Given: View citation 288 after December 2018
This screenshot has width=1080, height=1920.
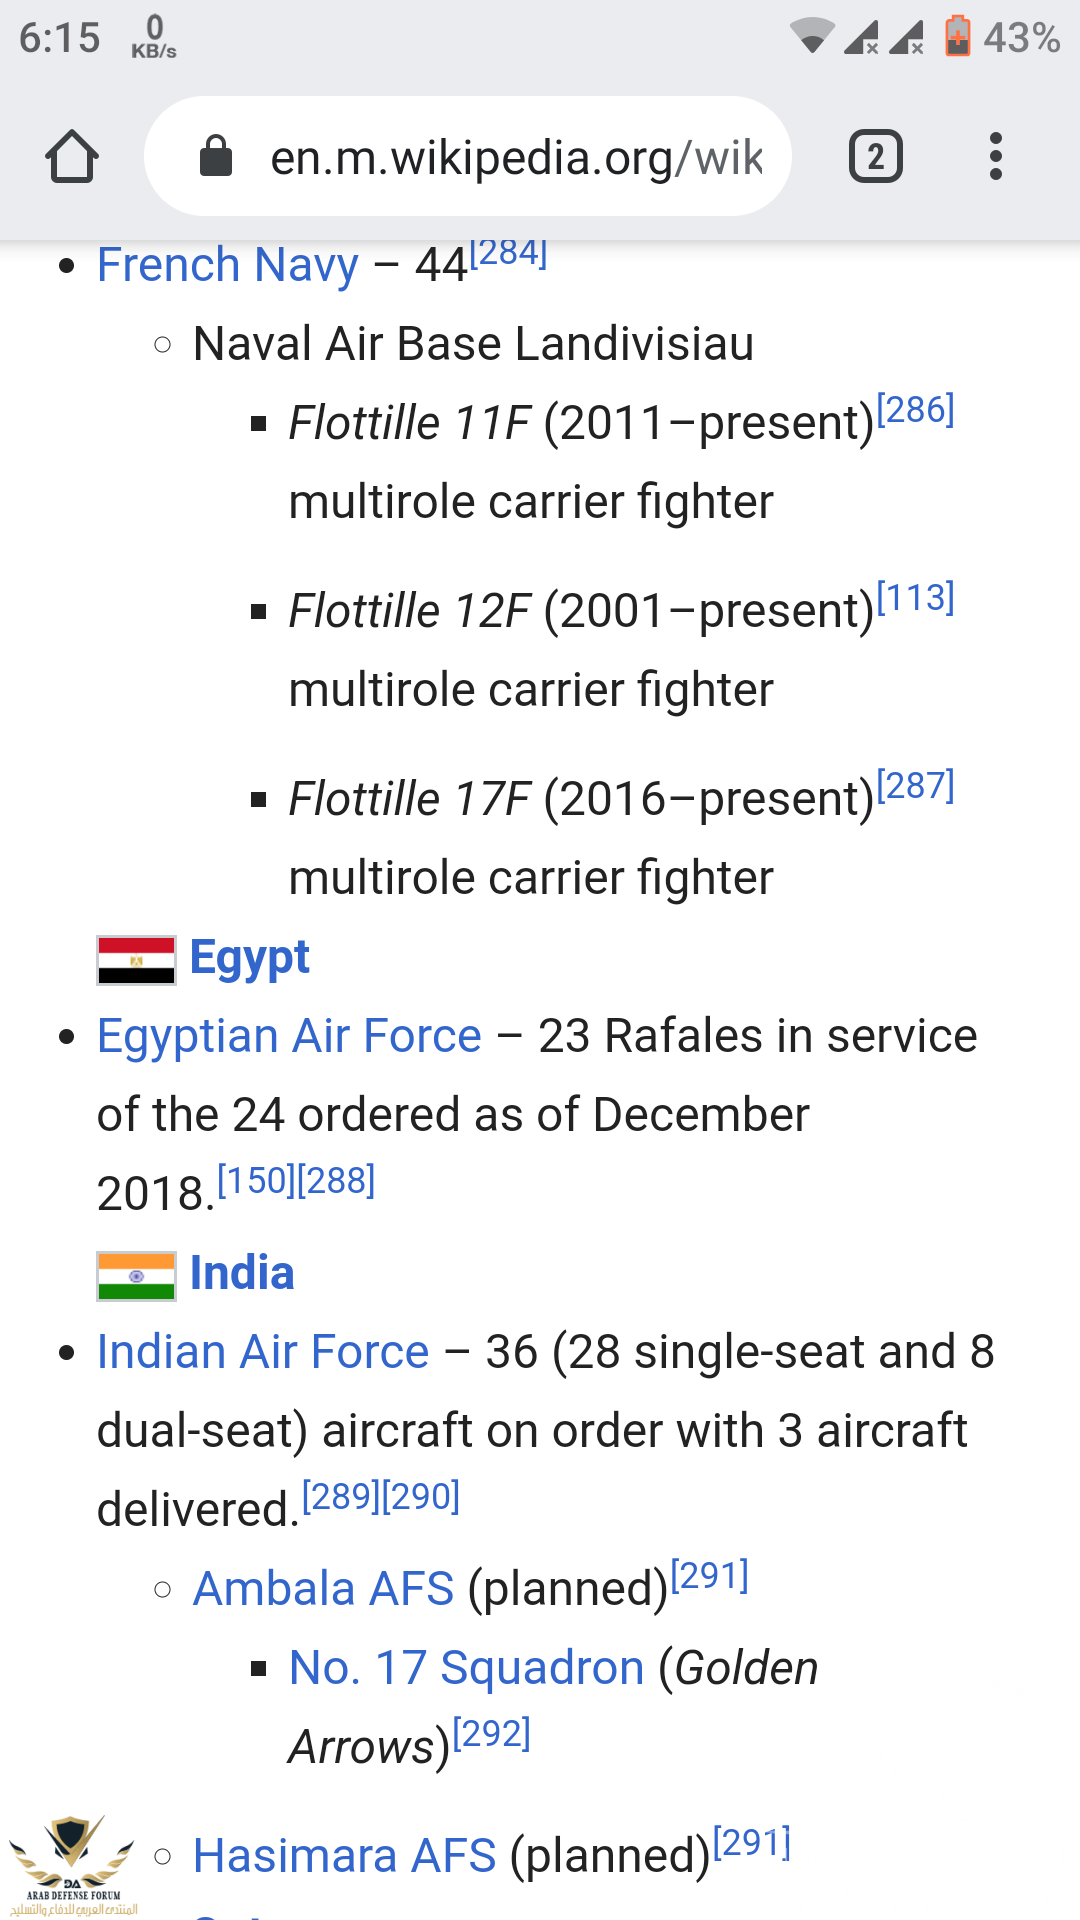Looking at the screenshot, I should pyautogui.click(x=336, y=1181).
